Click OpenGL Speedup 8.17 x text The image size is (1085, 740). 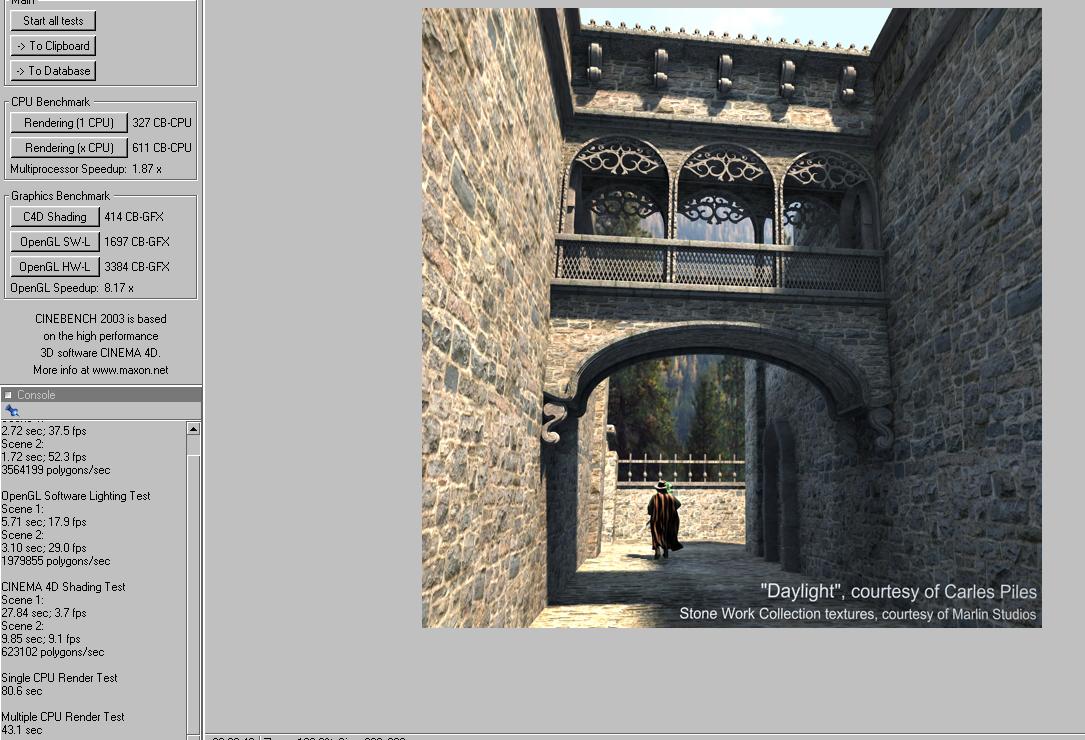tap(72, 288)
